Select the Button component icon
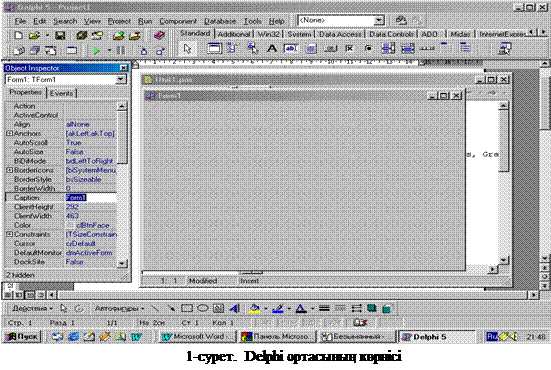Screen dimensions: 551x370 [x=330, y=48]
